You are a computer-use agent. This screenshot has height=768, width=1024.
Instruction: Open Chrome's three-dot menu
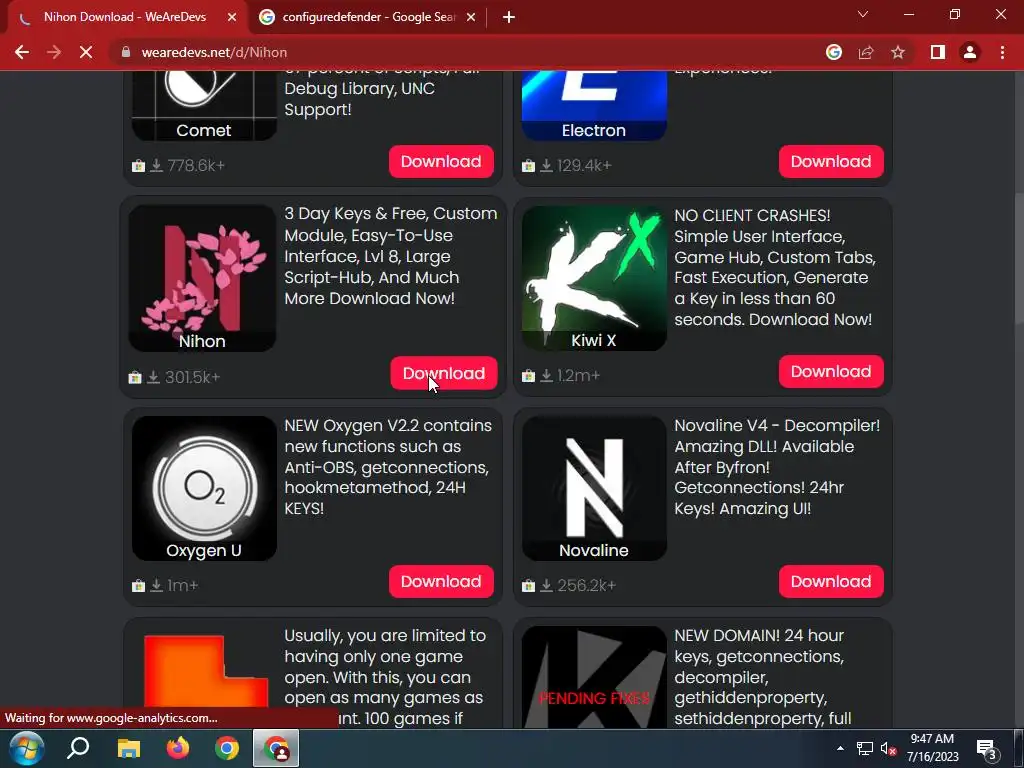1002,52
